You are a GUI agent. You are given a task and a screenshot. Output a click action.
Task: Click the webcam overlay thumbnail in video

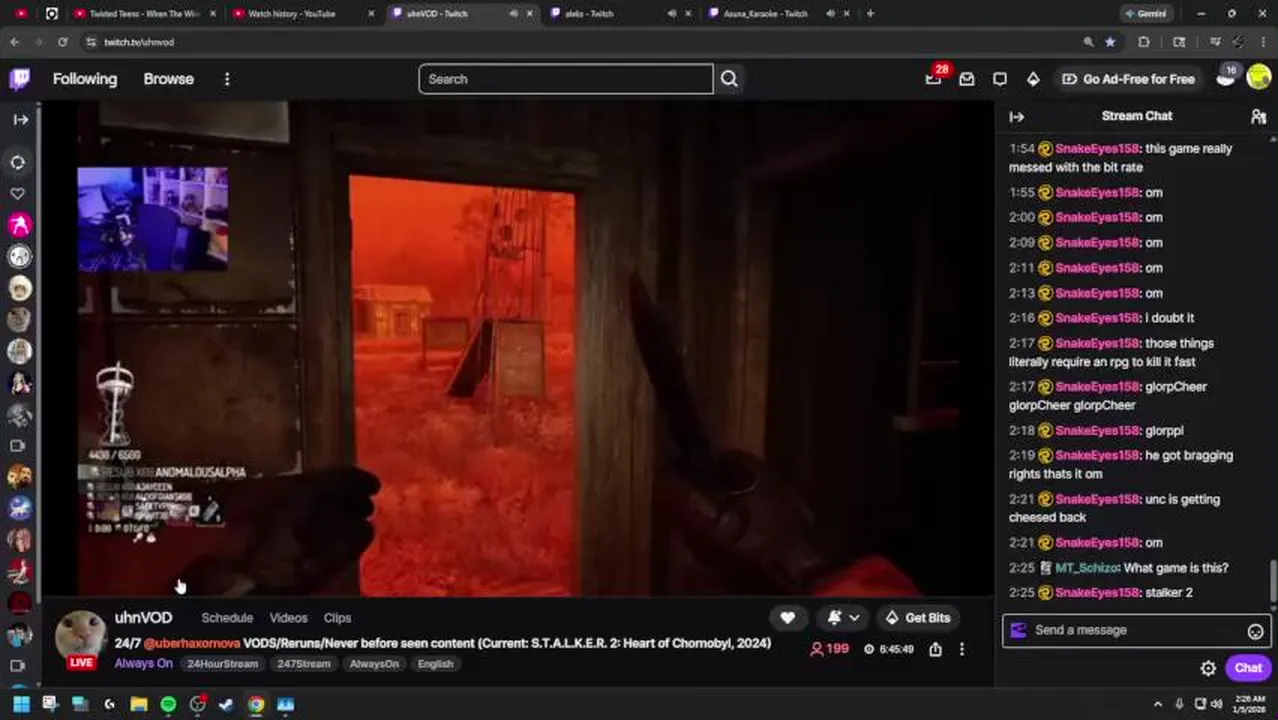tap(152, 219)
